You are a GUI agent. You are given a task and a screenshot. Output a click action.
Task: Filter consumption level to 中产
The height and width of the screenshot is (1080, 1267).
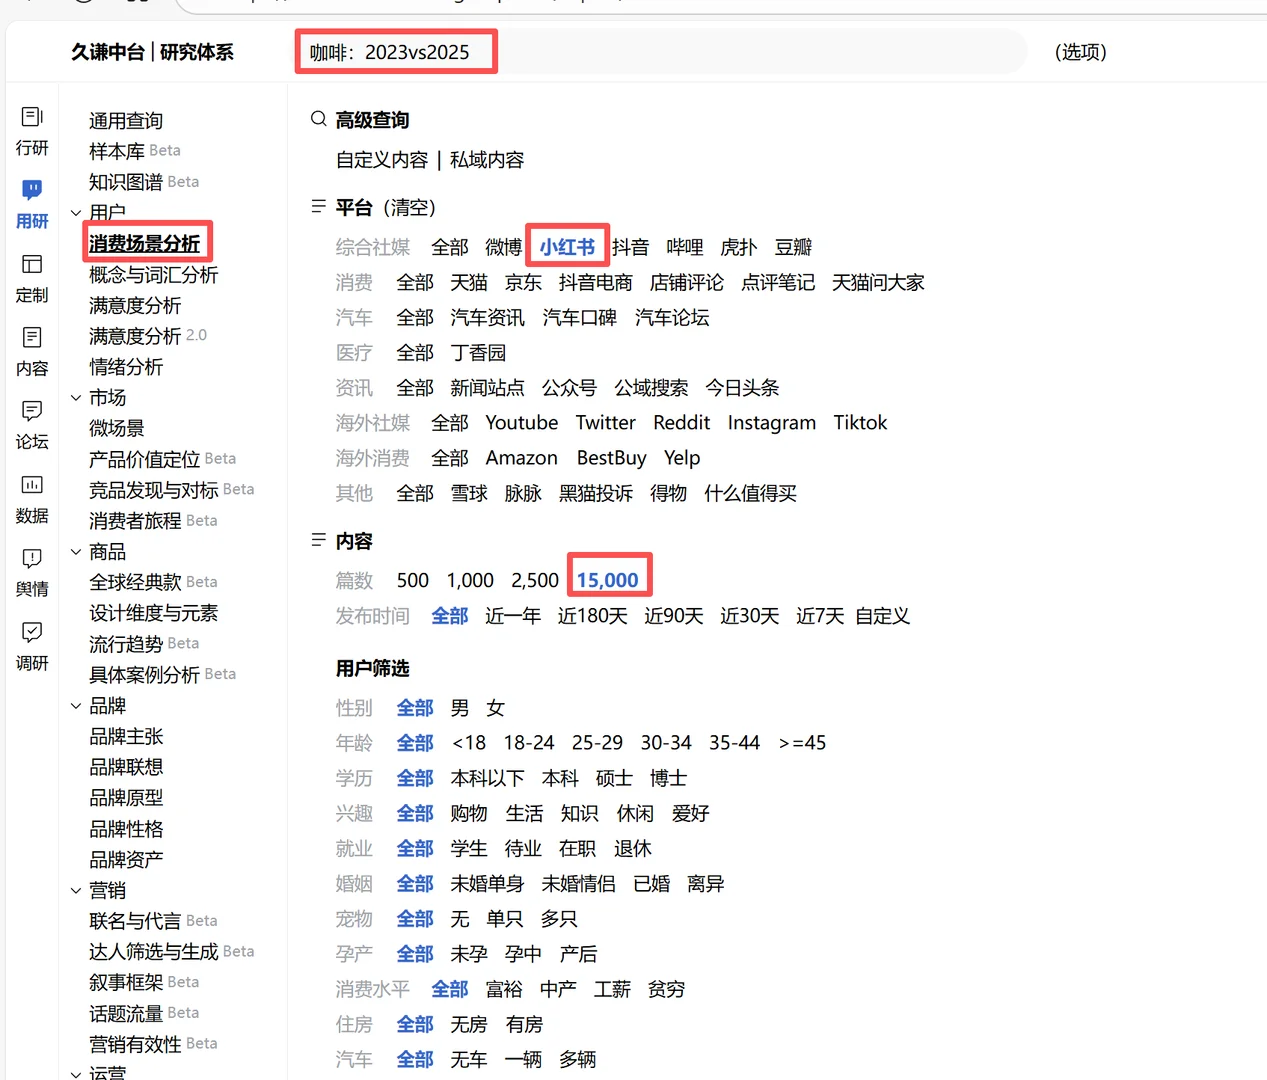pyautogui.click(x=558, y=989)
